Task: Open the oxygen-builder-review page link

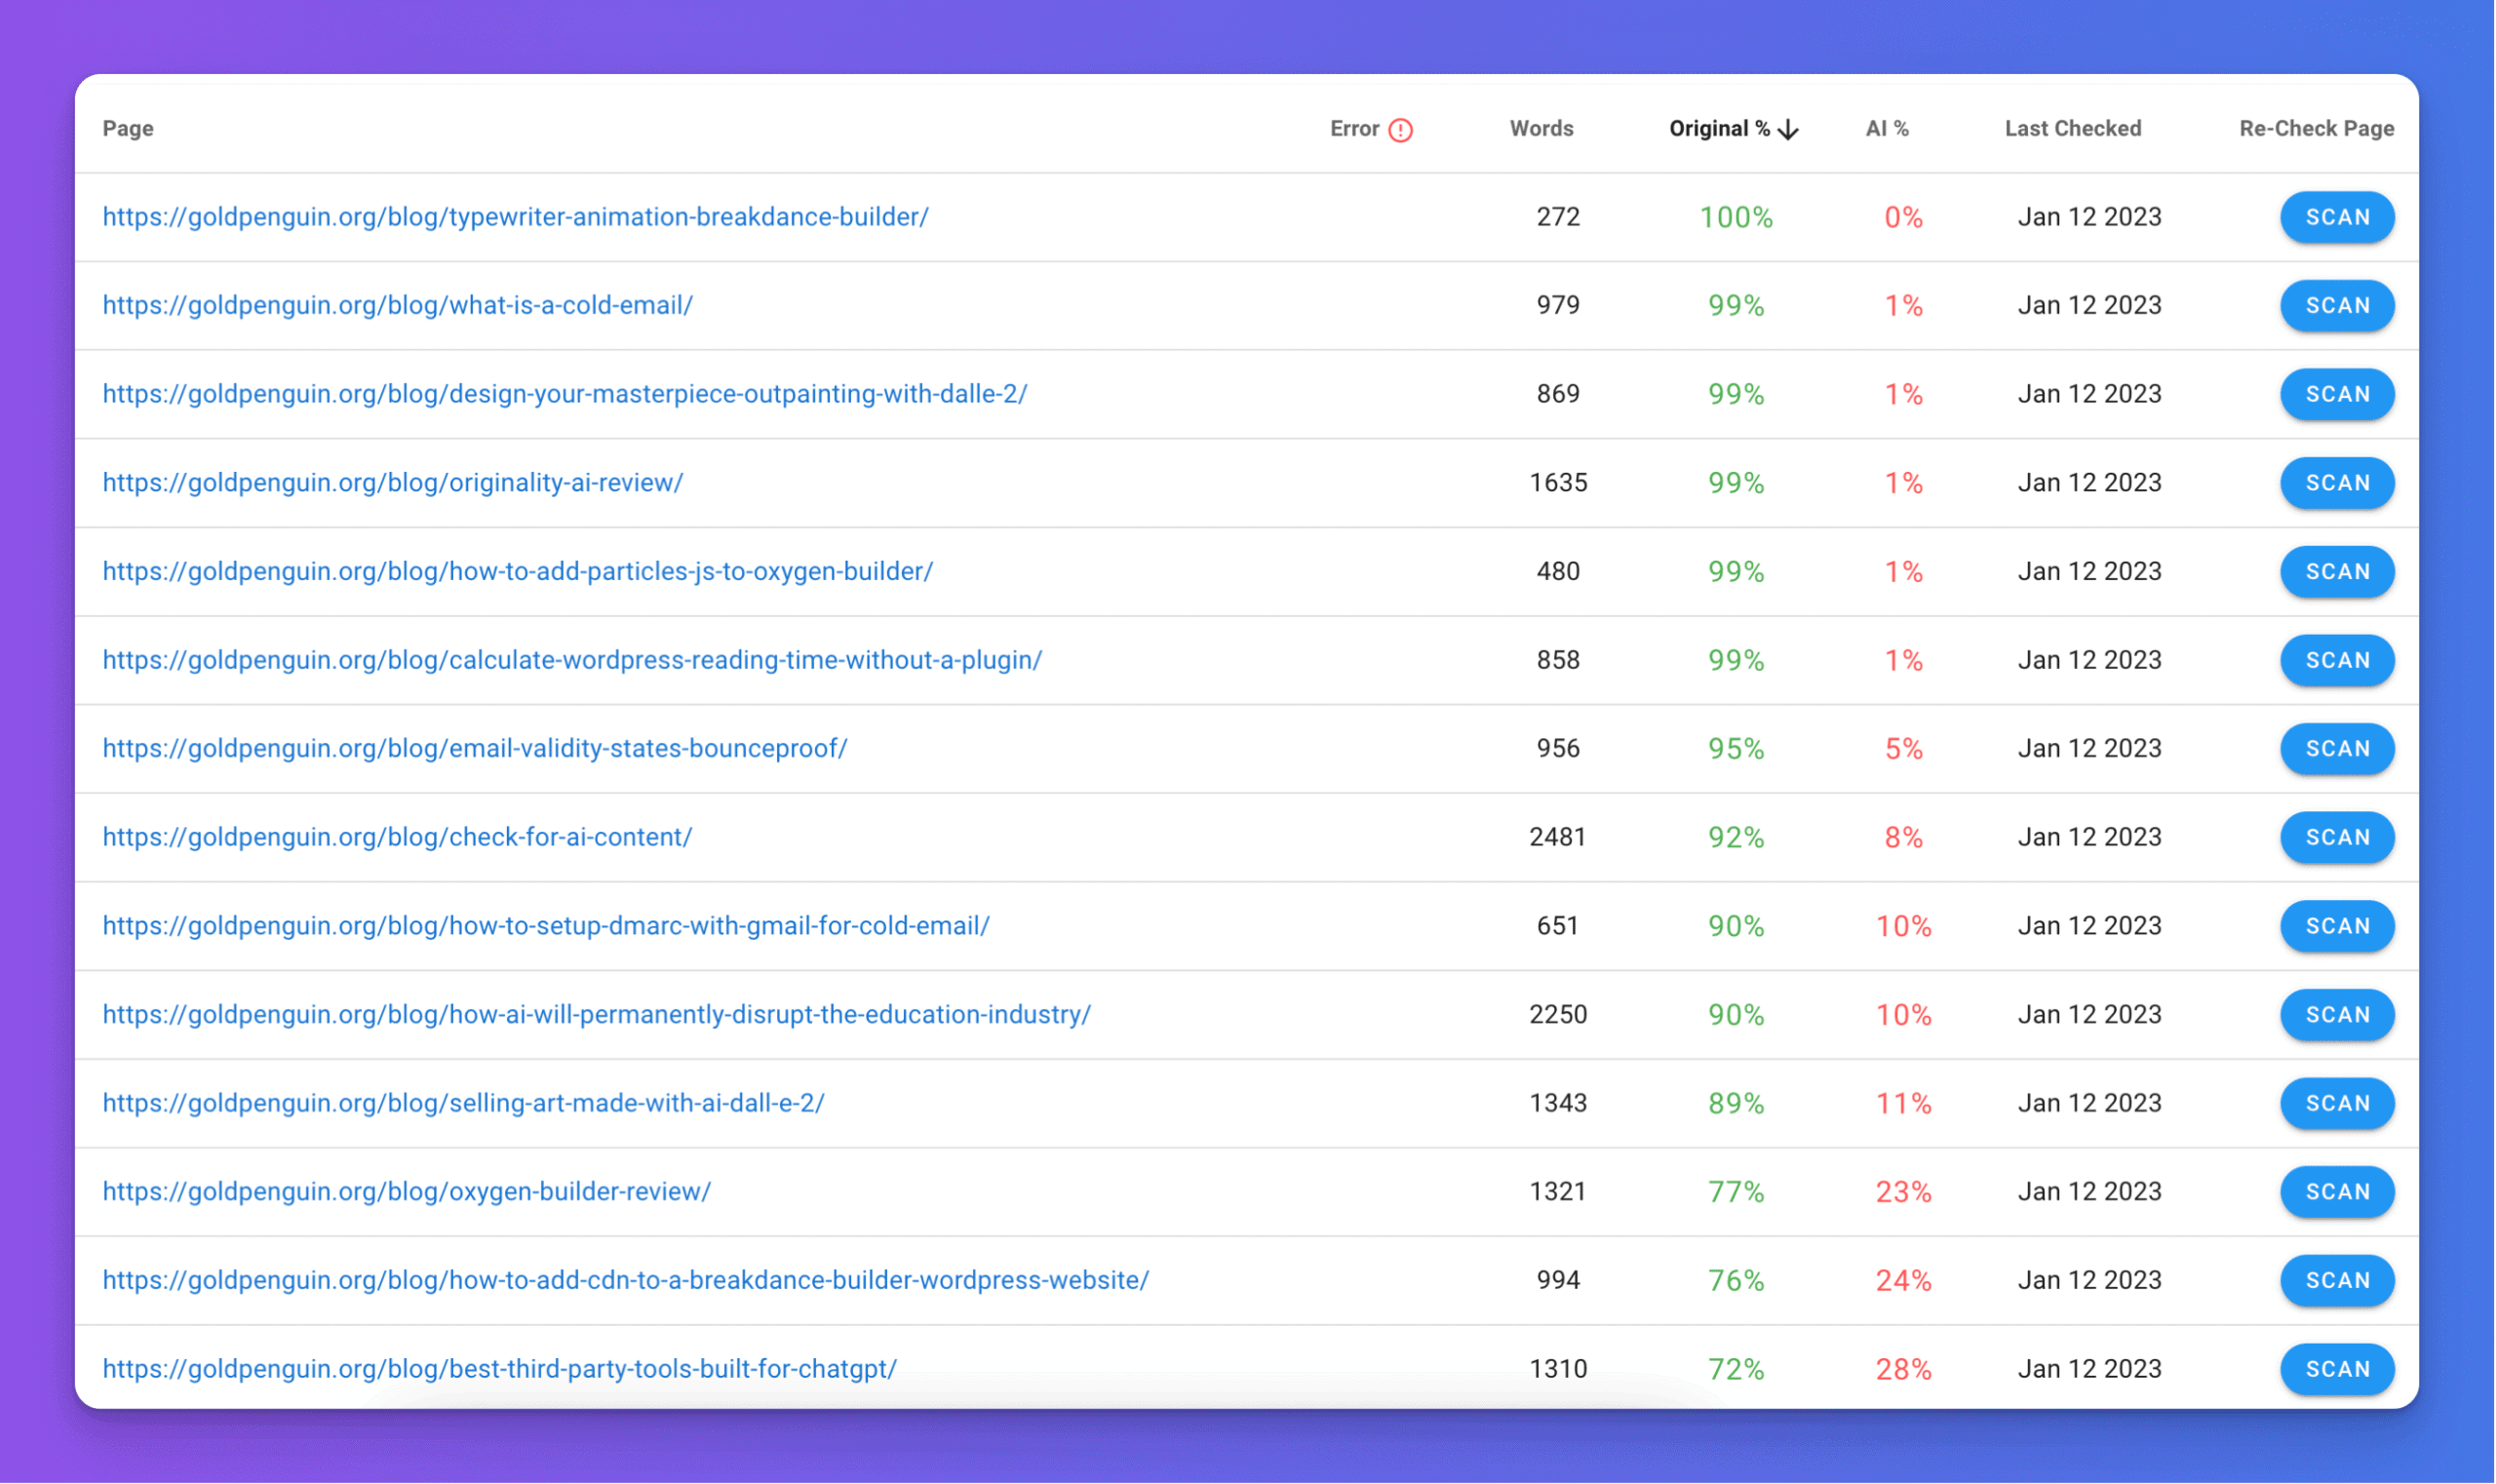Action: tap(406, 1191)
